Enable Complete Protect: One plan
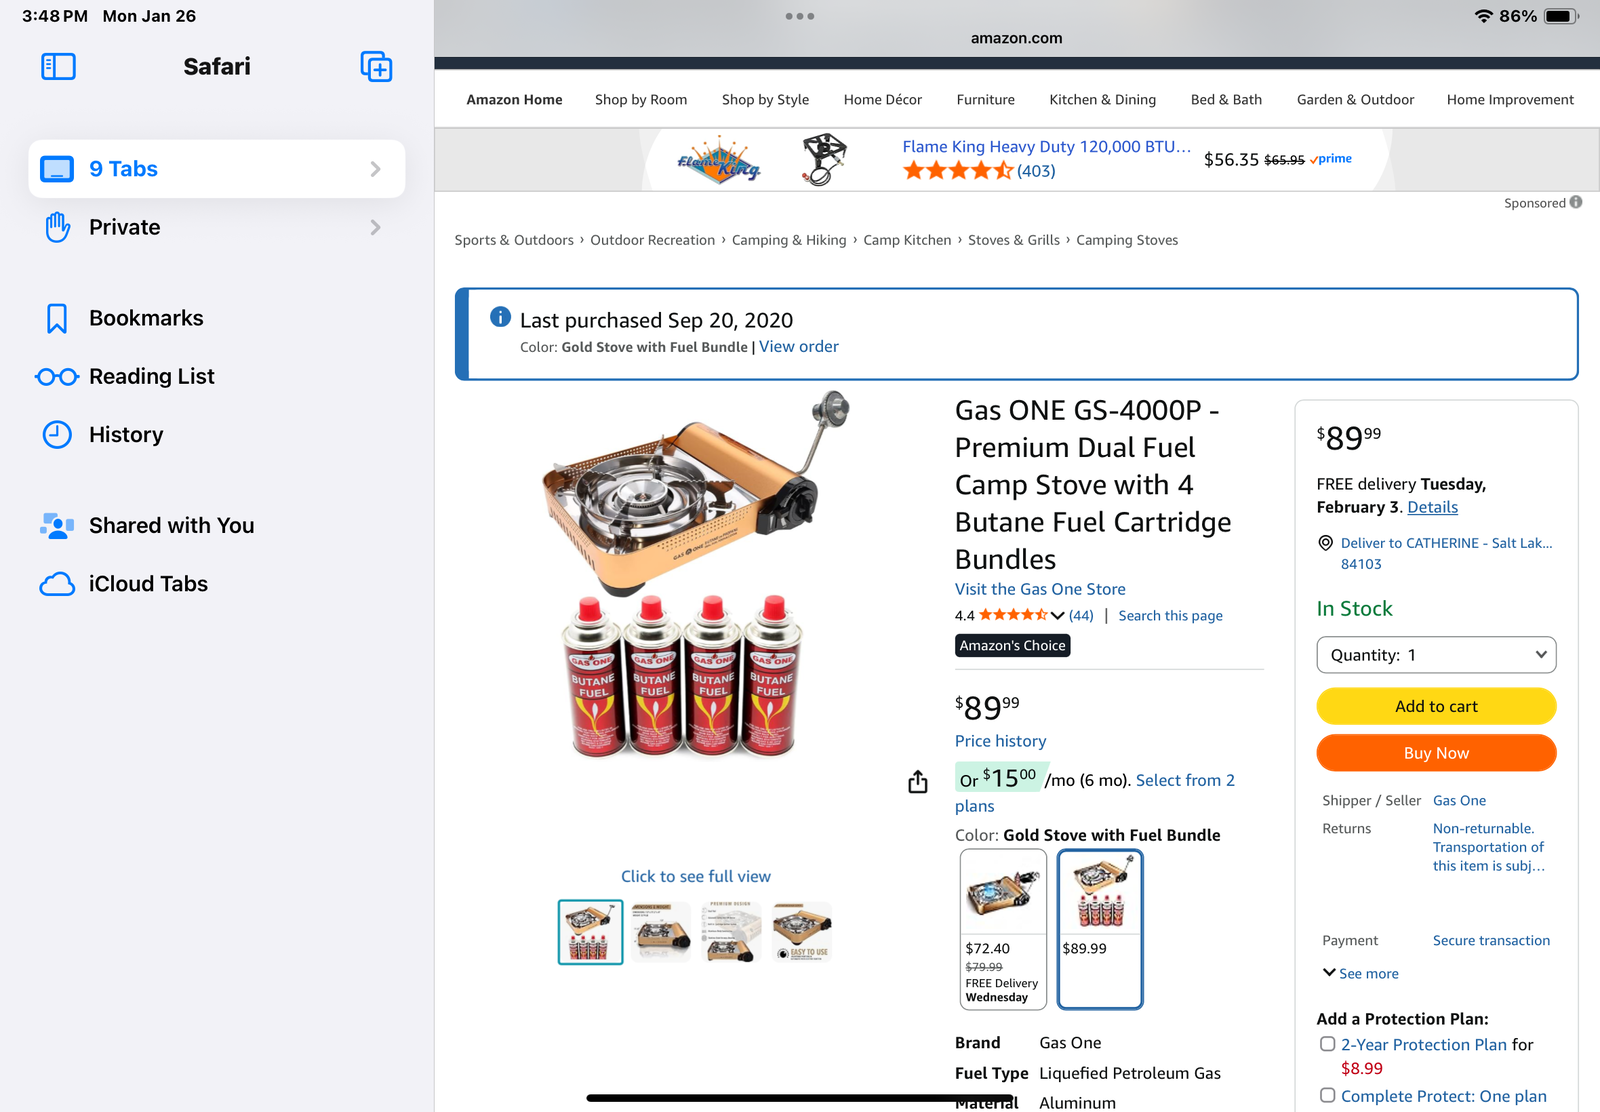The width and height of the screenshot is (1600, 1112). pyautogui.click(x=1327, y=1095)
